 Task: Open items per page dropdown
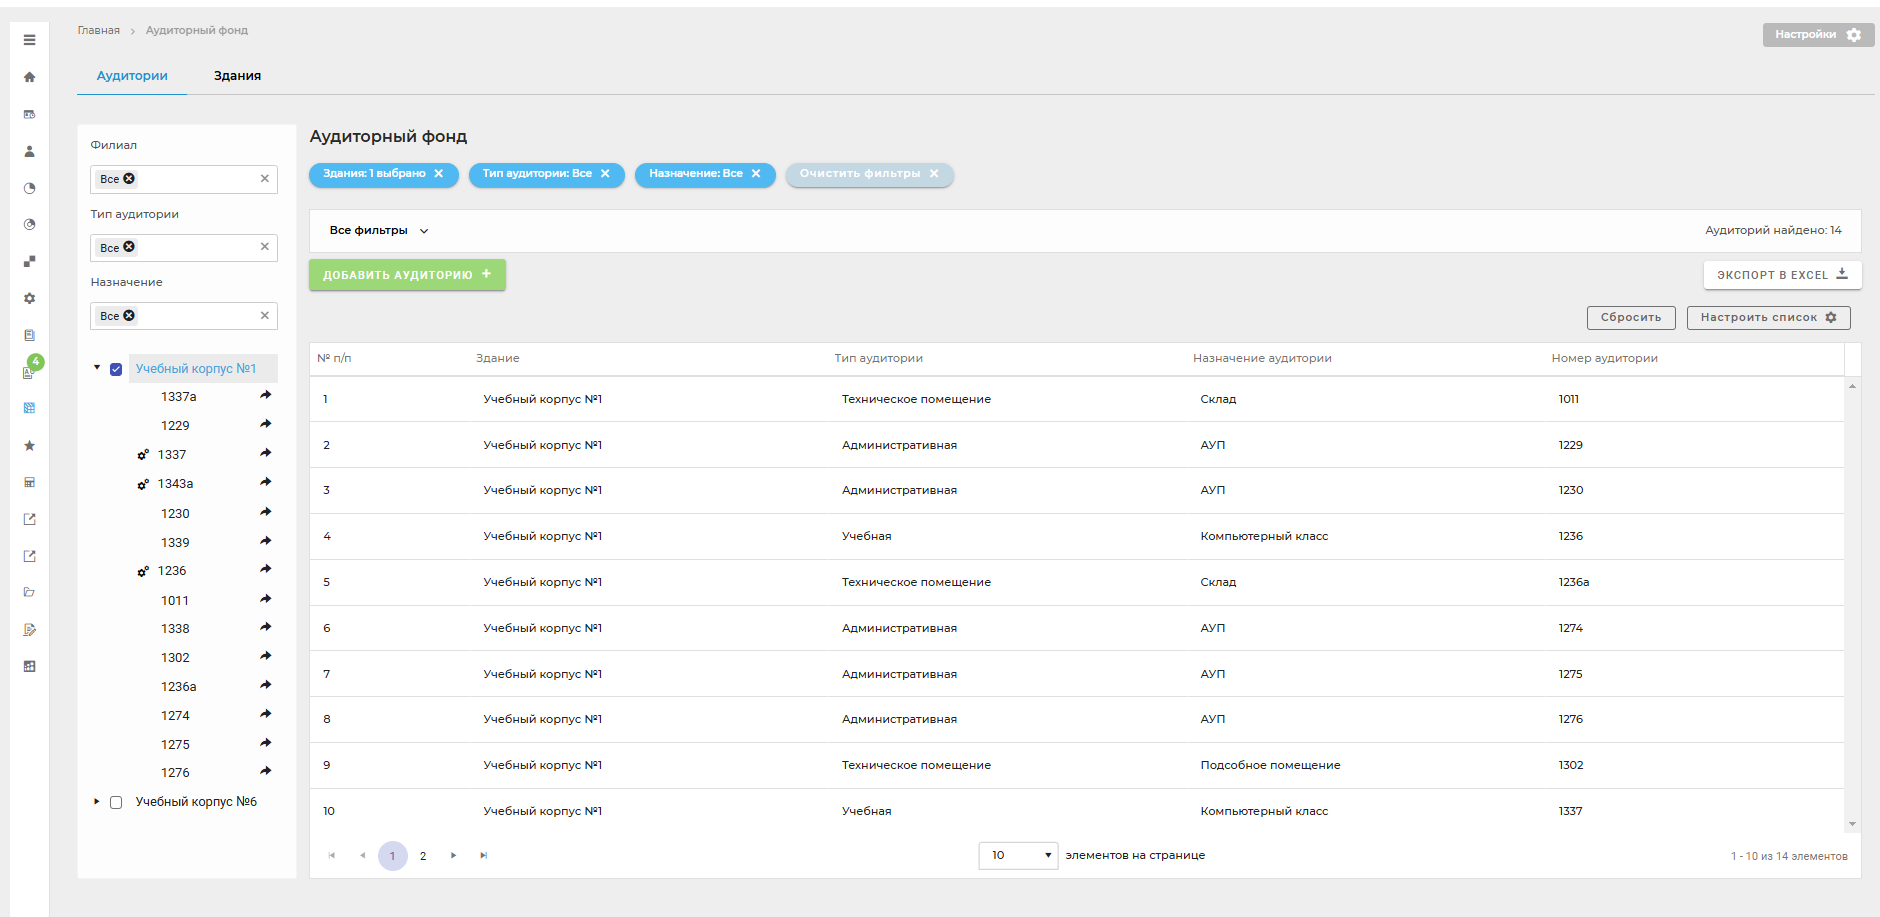coord(1018,856)
